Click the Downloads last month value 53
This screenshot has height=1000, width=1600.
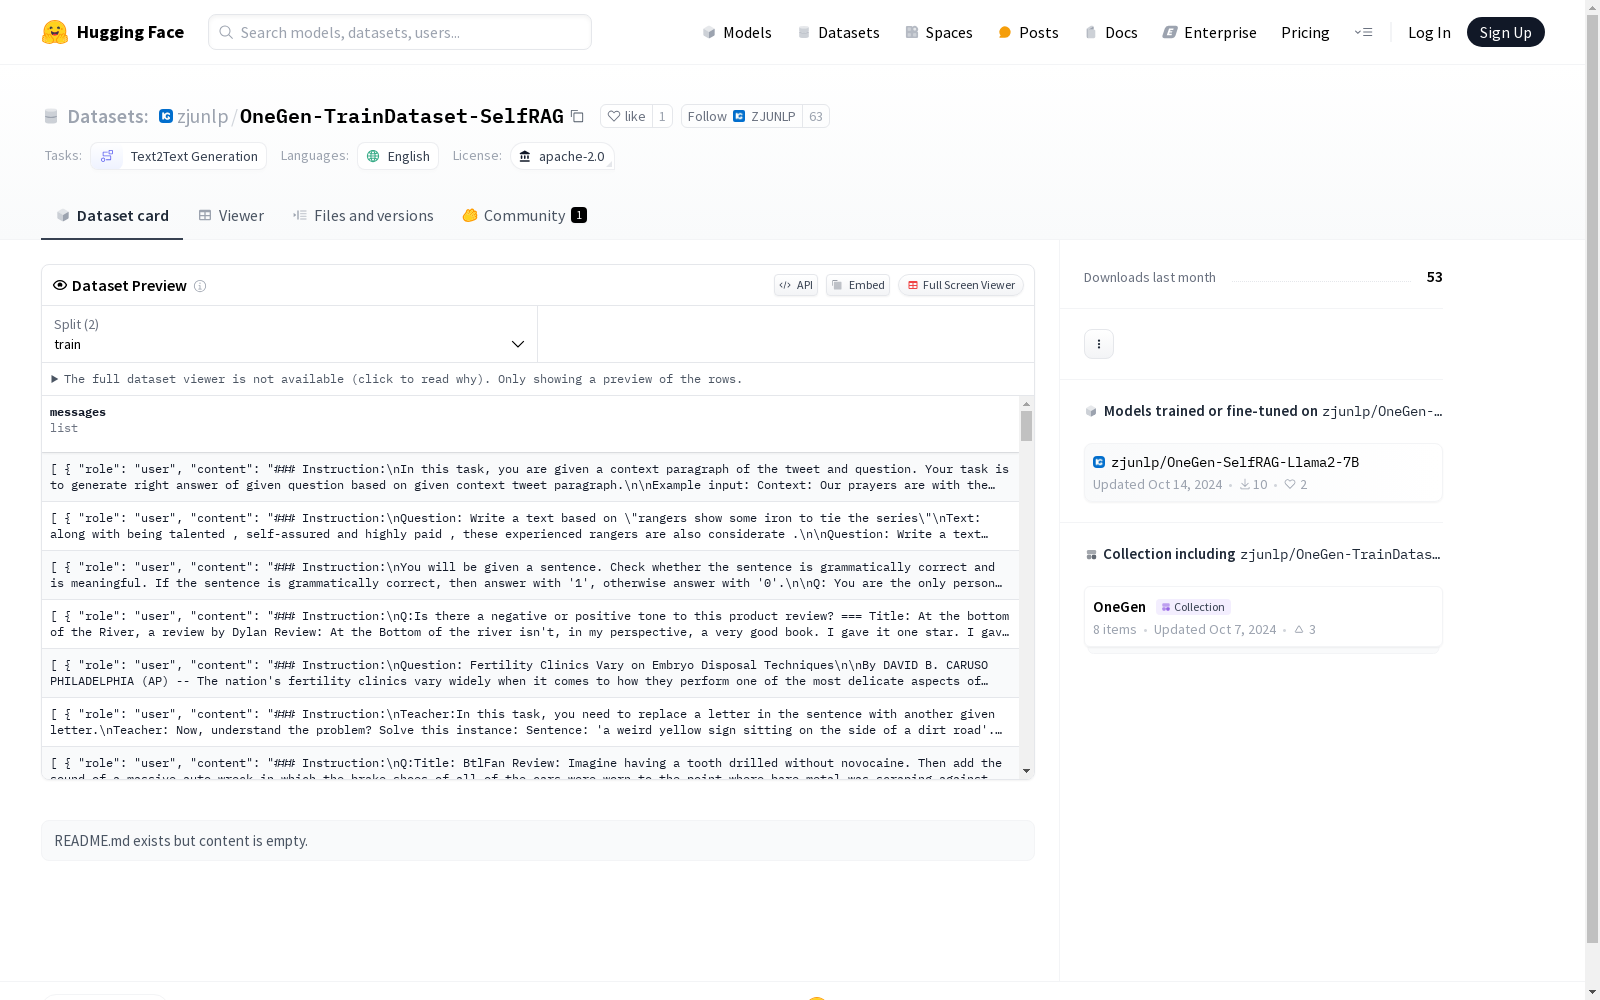point(1434,277)
